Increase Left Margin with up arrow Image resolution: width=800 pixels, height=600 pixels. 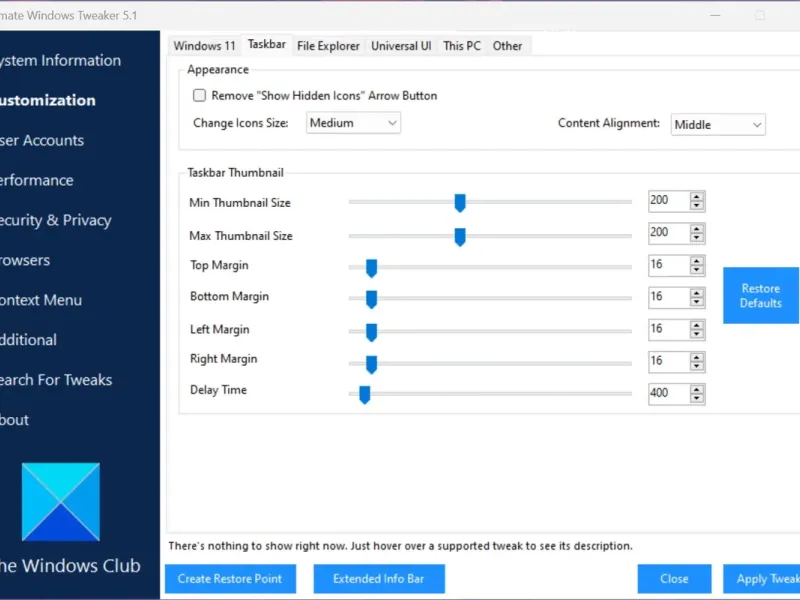pyautogui.click(x=696, y=325)
